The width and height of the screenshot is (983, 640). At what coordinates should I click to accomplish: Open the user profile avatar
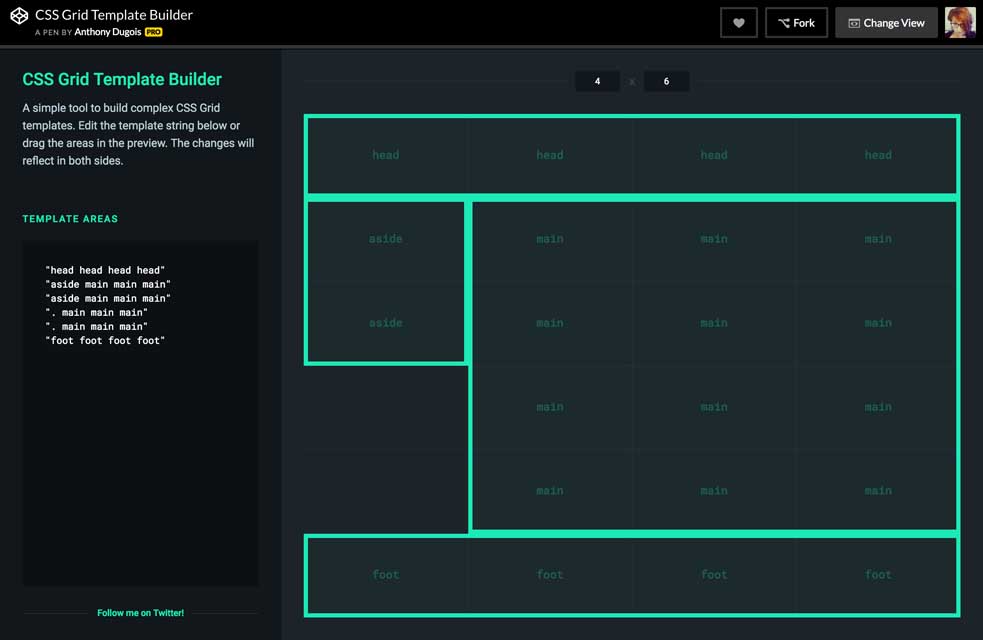[x=960, y=23]
